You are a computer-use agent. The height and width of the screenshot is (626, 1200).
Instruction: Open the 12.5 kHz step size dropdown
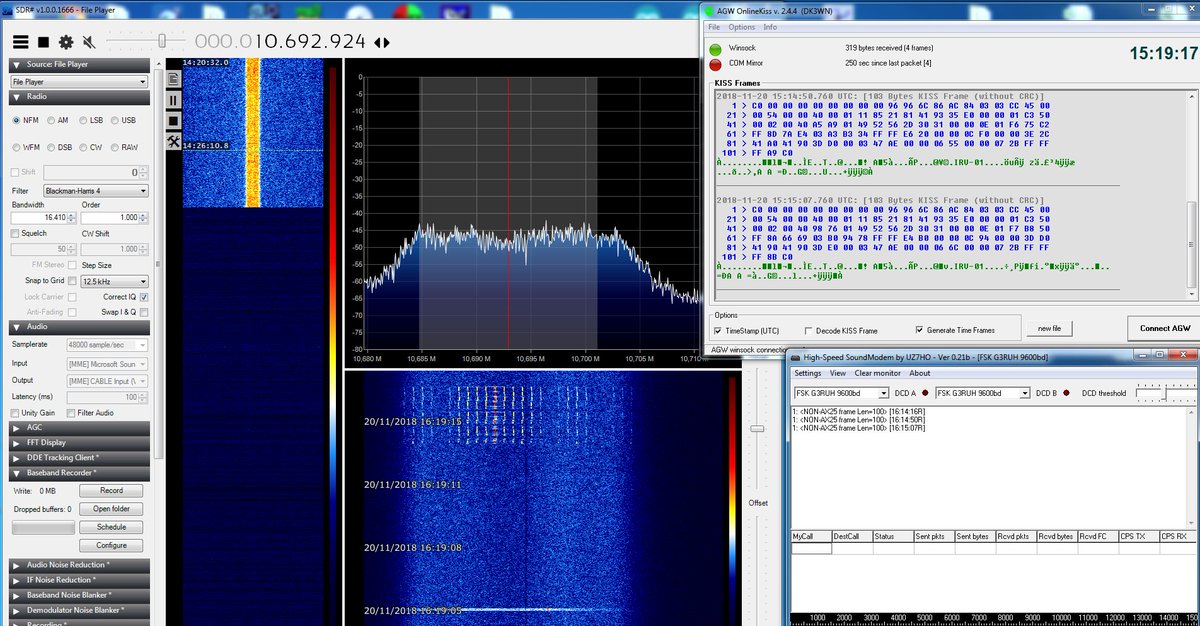[116, 281]
